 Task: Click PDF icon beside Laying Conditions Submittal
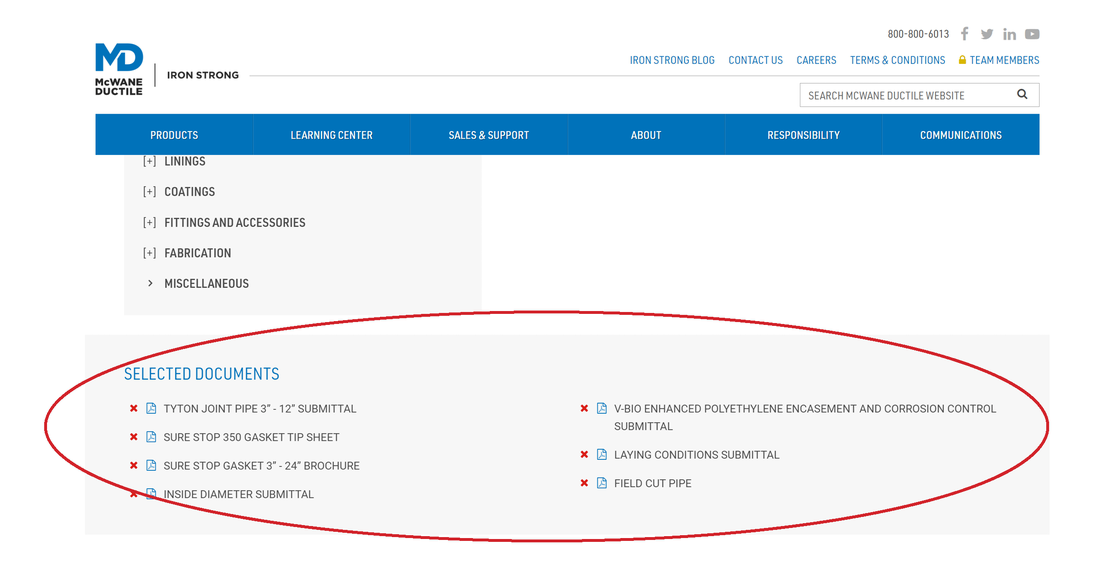tap(601, 454)
